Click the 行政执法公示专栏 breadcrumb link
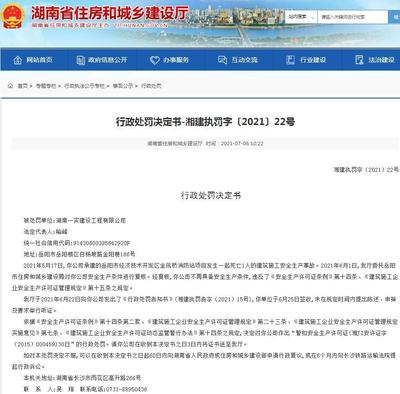400x394 pixels. tap(84, 86)
